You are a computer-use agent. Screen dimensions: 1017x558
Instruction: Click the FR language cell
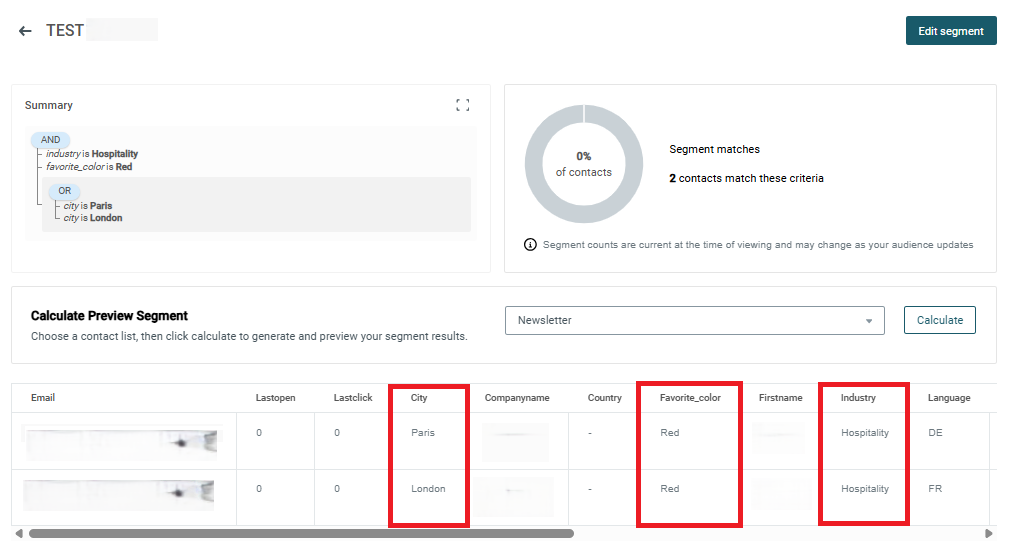pyautogui.click(x=935, y=489)
